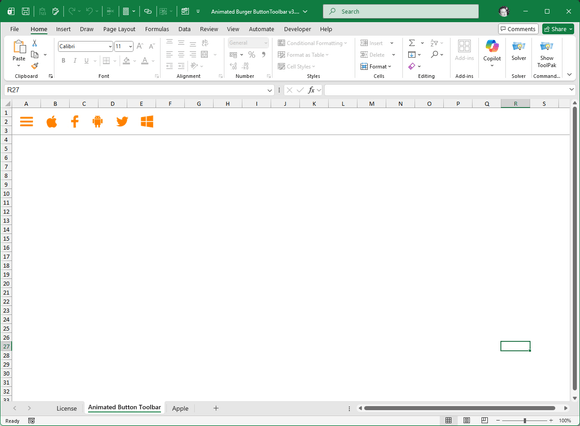Image resolution: width=580 pixels, height=426 pixels.
Task: Open the File menu
Action: pyautogui.click(x=14, y=29)
